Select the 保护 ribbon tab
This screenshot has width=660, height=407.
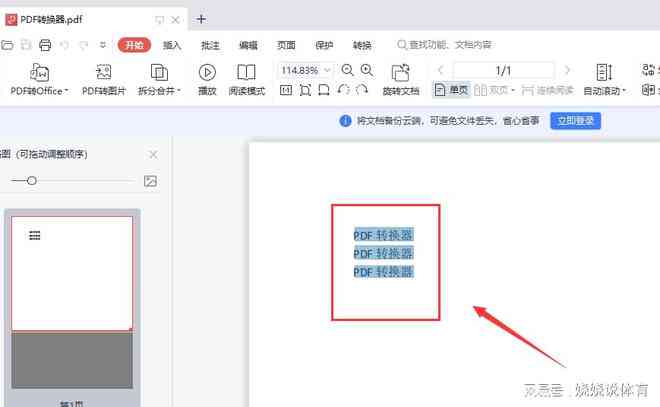pyautogui.click(x=324, y=45)
